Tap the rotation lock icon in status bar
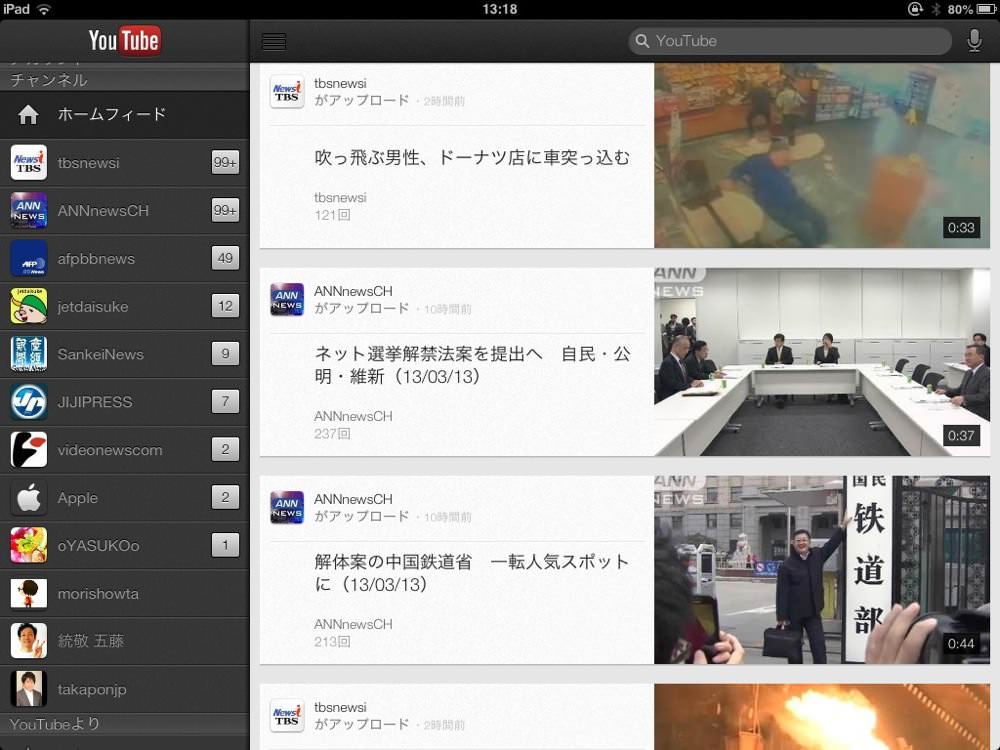The width and height of the screenshot is (1000, 750). point(915,9)
